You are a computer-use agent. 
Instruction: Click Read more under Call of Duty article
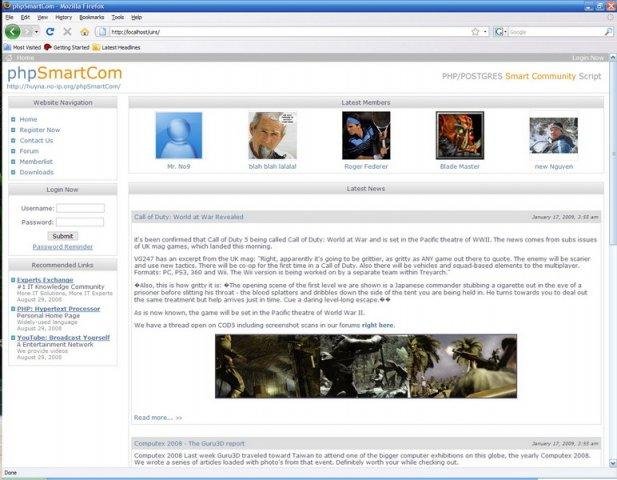tap(158, 417)
